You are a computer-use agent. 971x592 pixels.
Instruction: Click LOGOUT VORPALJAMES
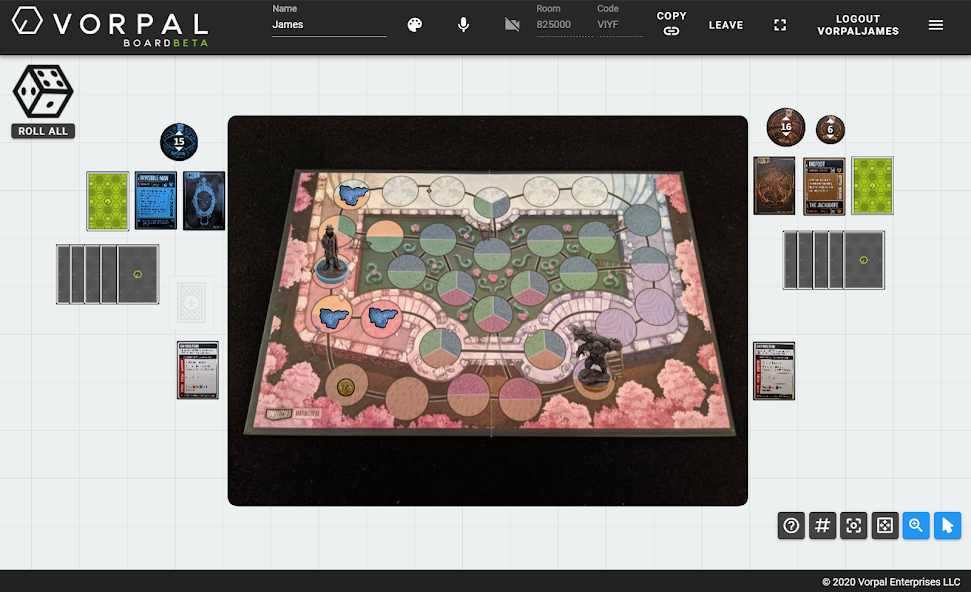tap(857, 25)
